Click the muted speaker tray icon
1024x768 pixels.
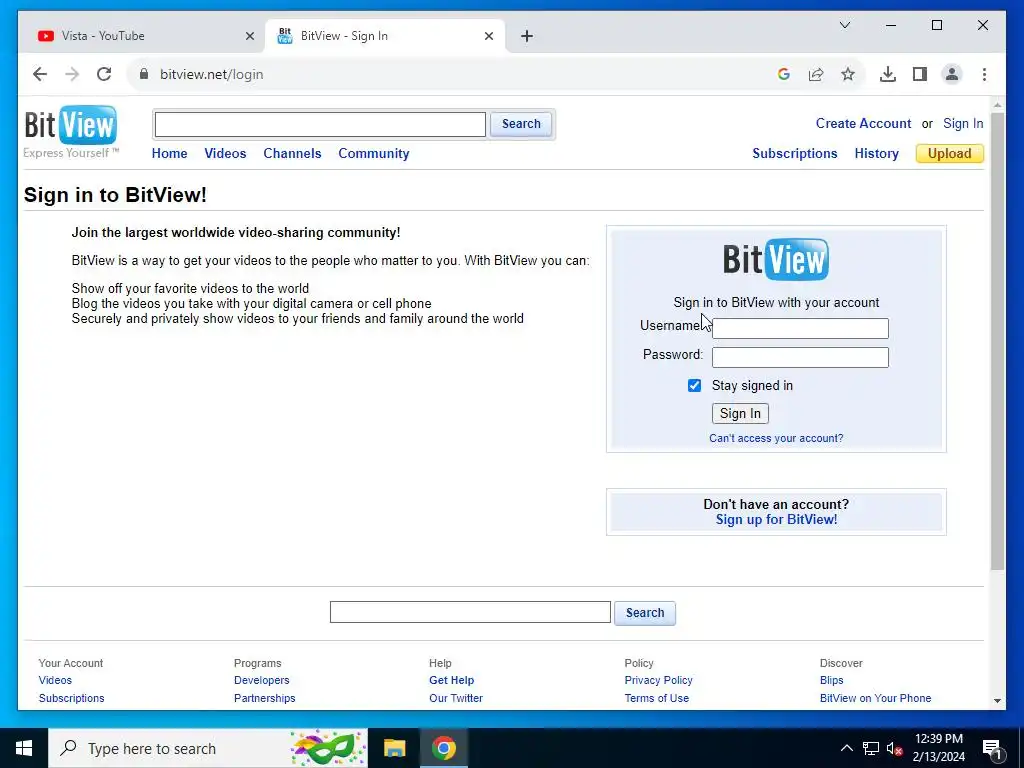pos(894,748)
